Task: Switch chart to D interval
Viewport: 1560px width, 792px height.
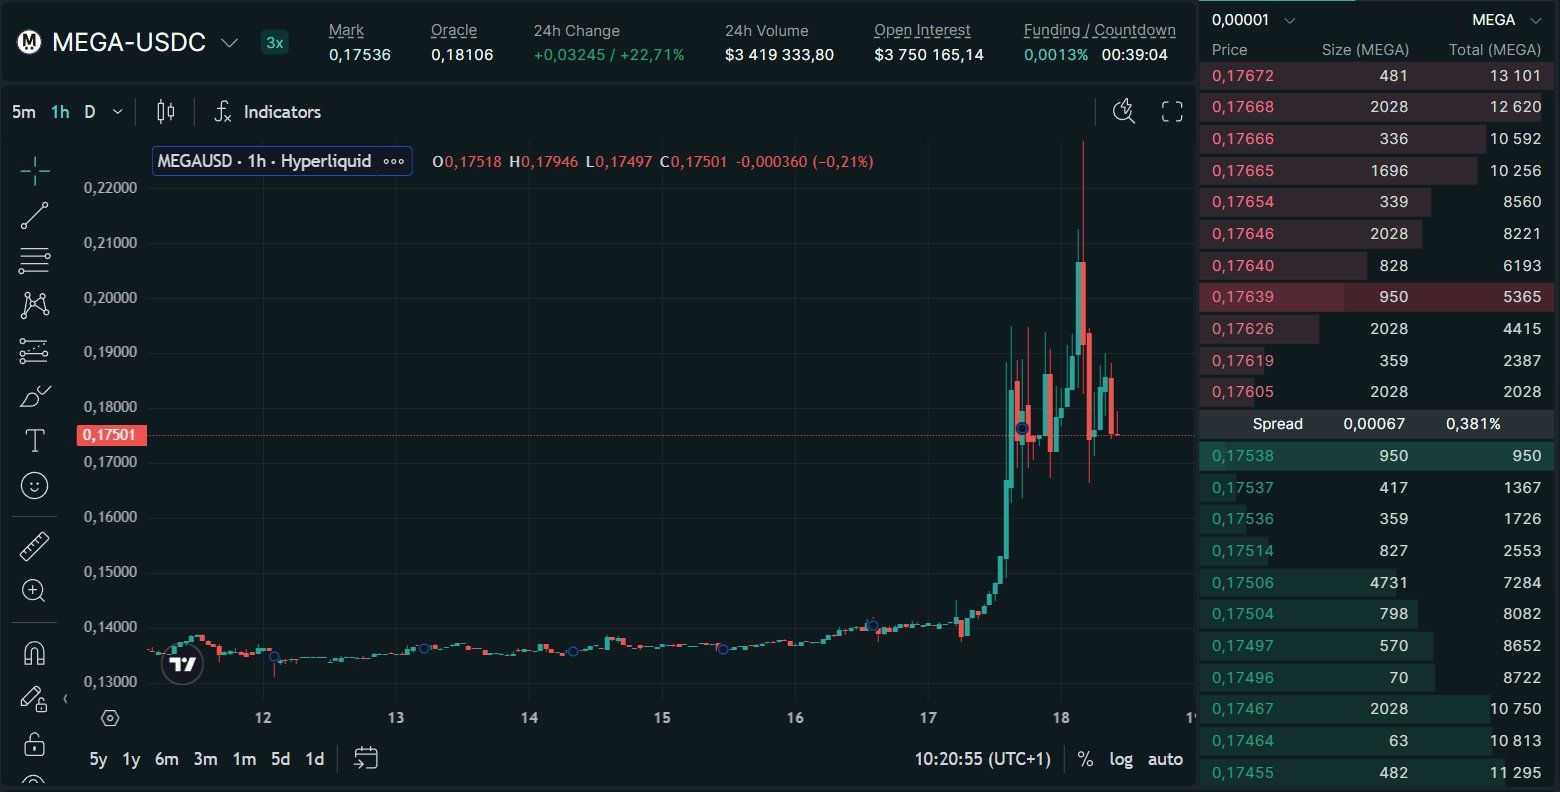Action: point(90,112)
